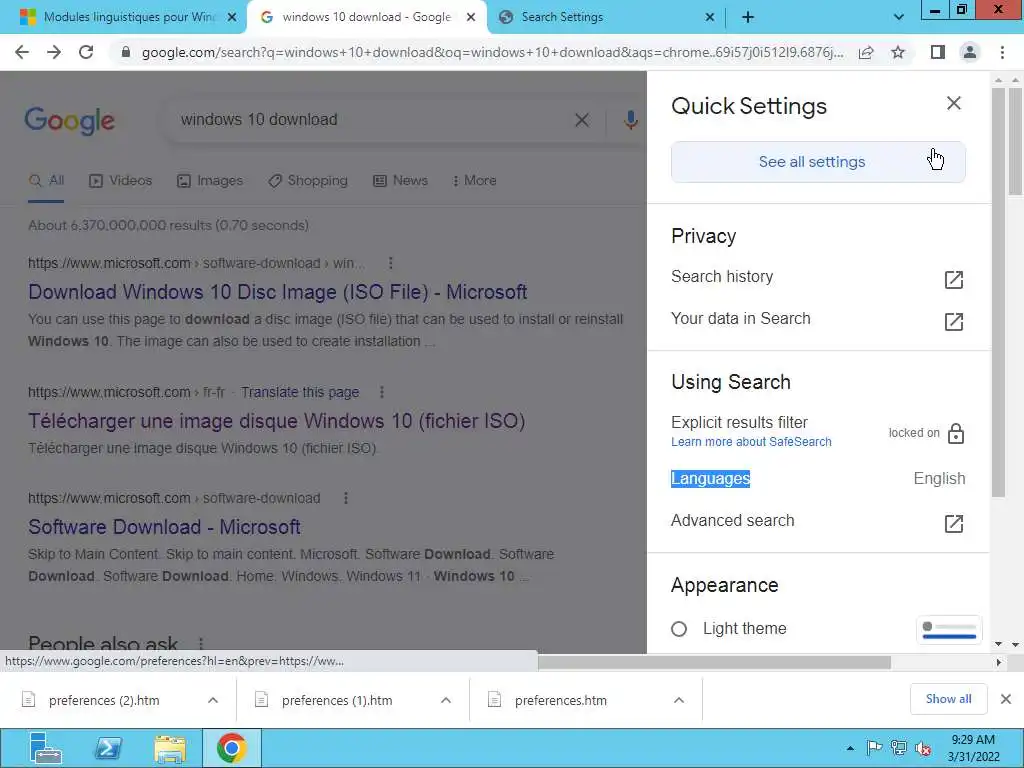Screen dimensions: 1024x768
Task: Expand preferences (1).htm download options
Action: (446, 700)
